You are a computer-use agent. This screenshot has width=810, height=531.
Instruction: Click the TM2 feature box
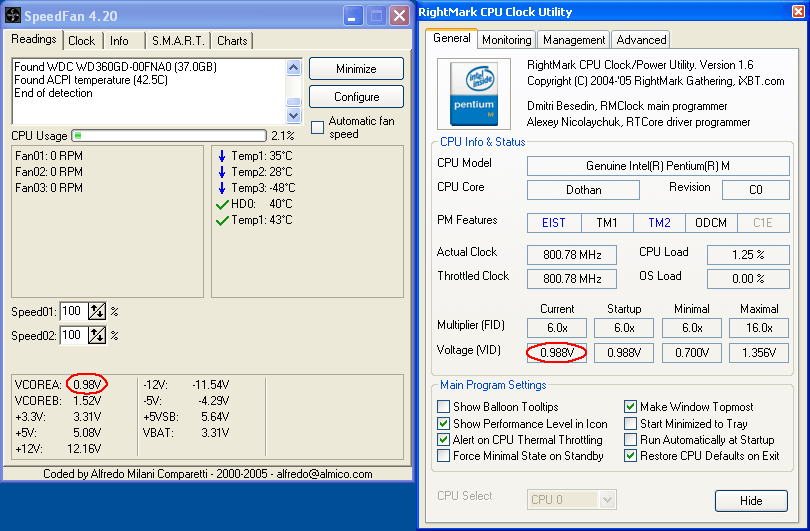[659, 223]
